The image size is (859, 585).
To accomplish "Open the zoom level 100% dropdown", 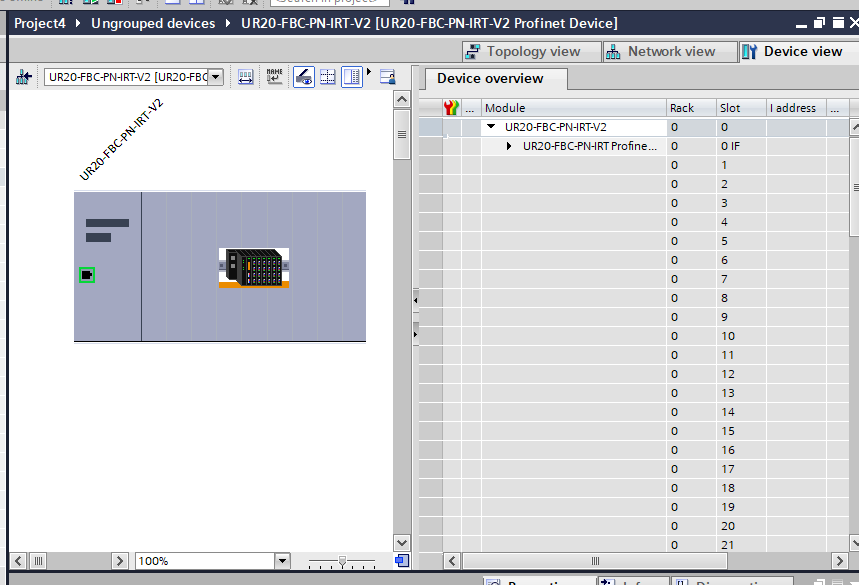I will [x=282, y=561].
